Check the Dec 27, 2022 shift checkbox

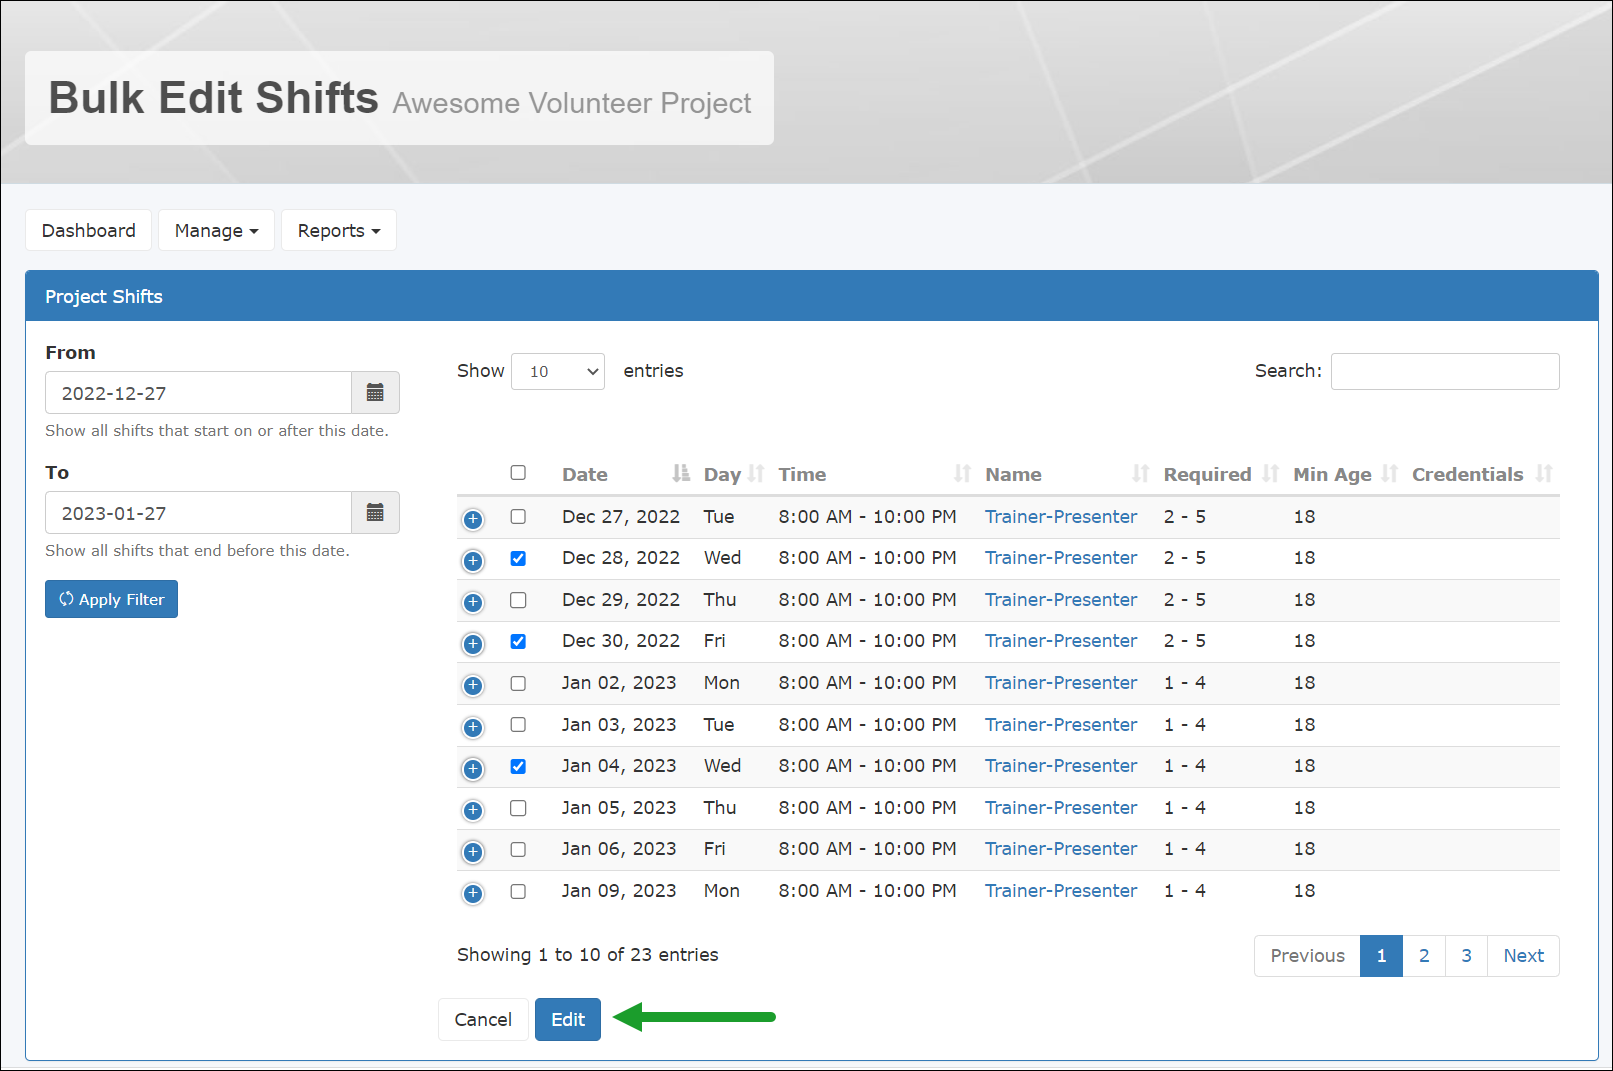point(518,517)
